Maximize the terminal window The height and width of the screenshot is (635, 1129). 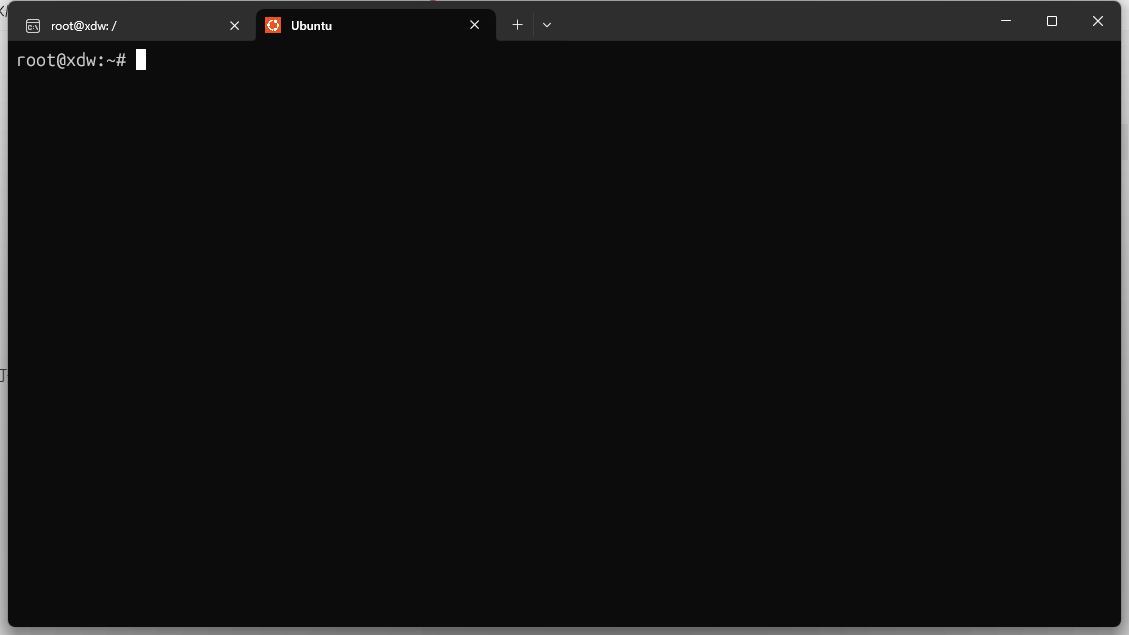click(x=1052, y=21)
